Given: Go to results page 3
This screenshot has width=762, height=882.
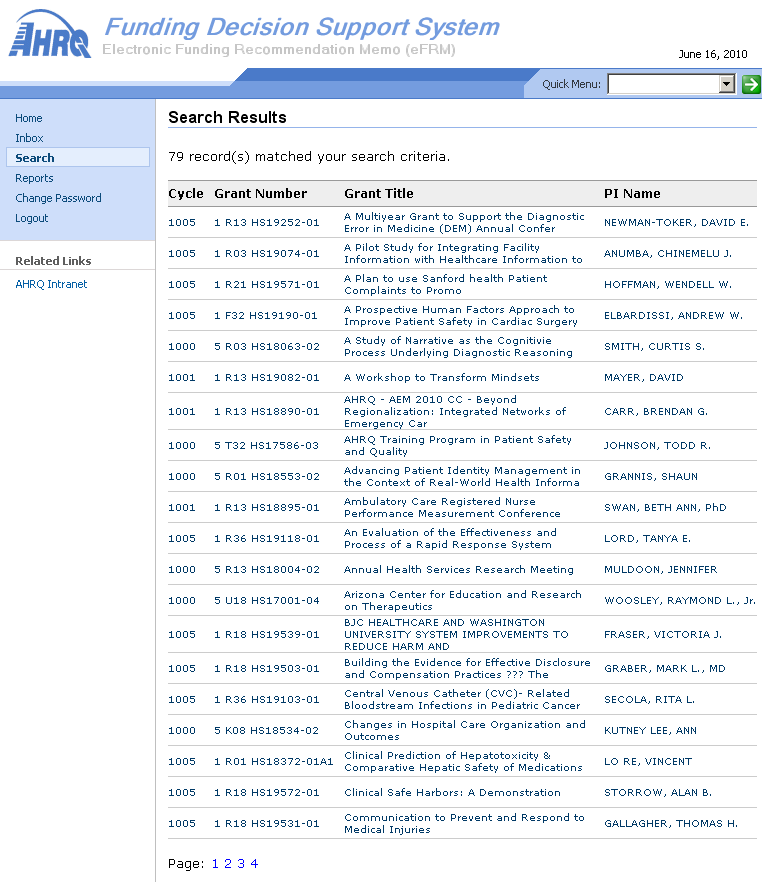Looking at the screenshot, I should point(241,863).
